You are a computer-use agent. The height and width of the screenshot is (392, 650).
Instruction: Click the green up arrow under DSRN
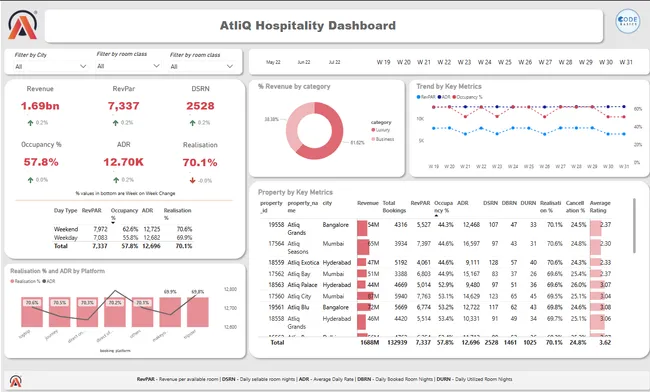point(192,123)
